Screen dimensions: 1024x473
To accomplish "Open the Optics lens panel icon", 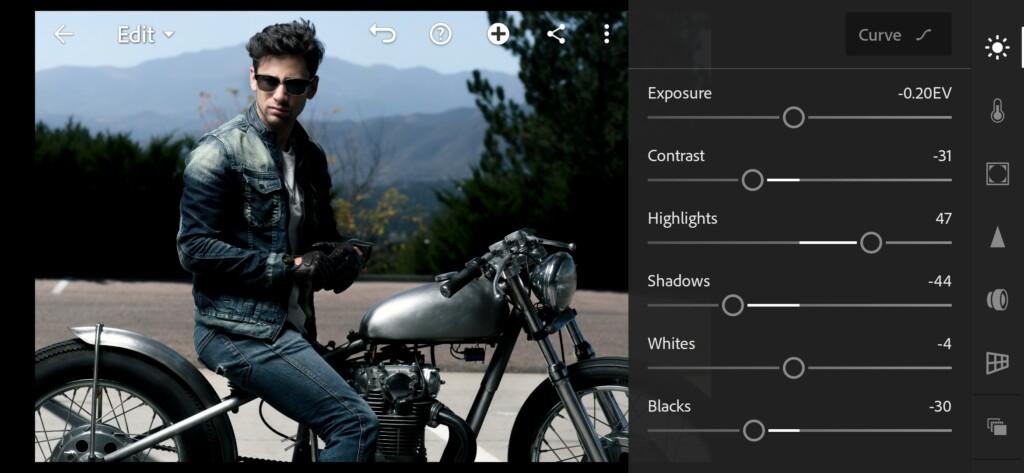I will tap(997, 300).
